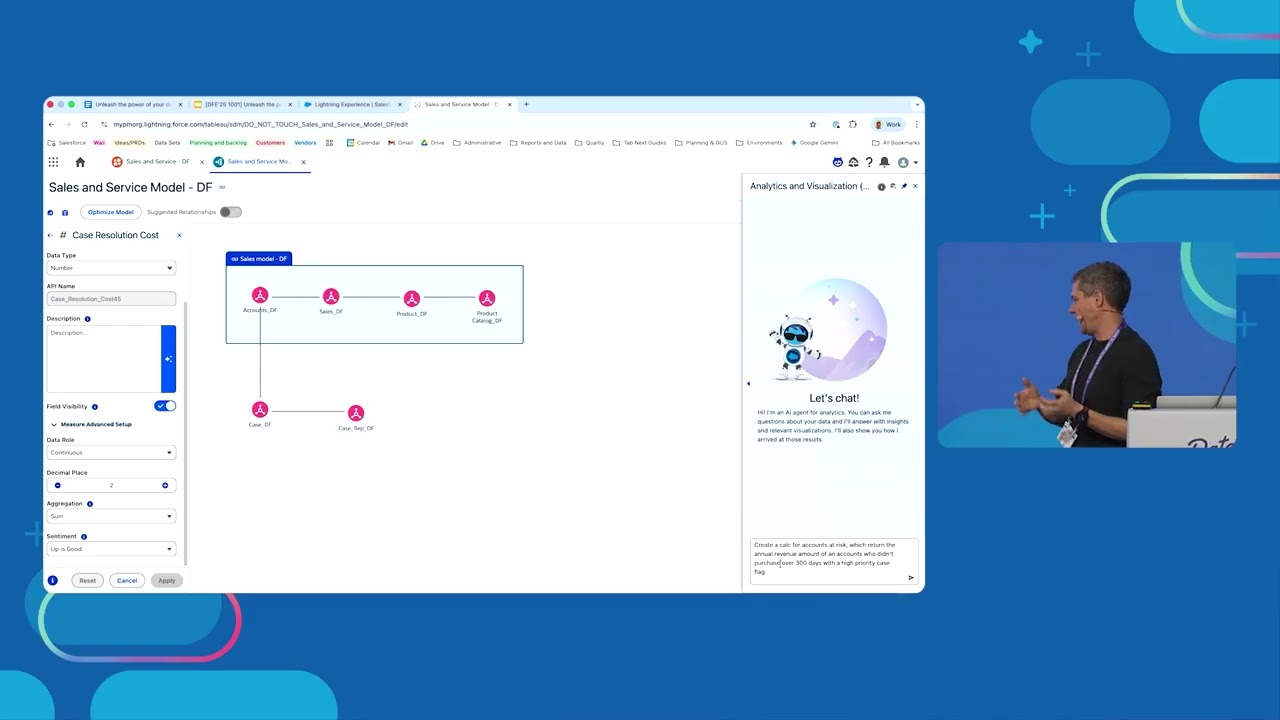Open the Chrome extensions puzzle icon
The image size is (1280, 720).
853,124
